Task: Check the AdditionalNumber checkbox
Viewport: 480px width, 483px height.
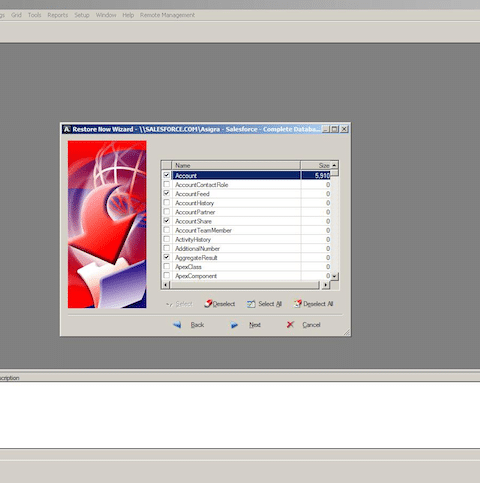Action: [166, 248]
